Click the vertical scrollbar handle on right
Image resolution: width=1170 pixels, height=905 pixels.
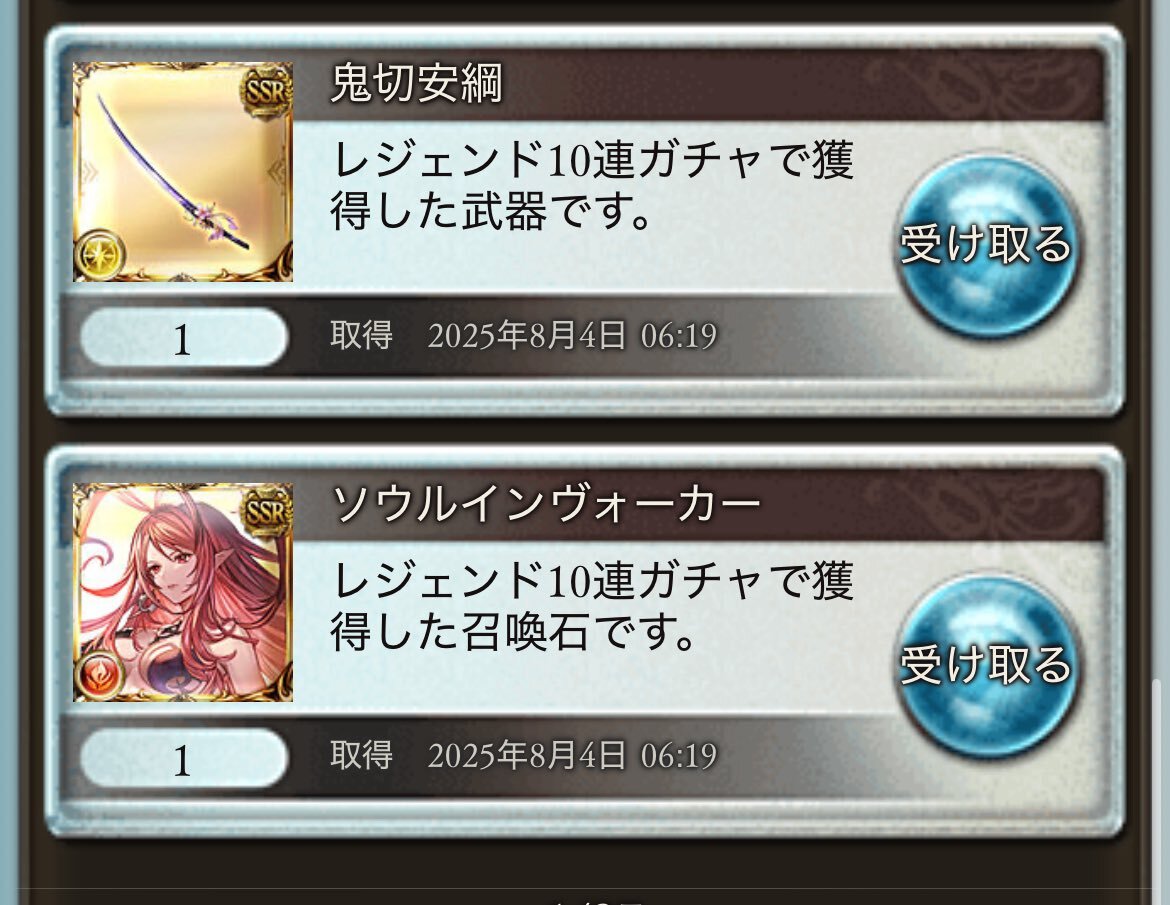[1158, 789]
